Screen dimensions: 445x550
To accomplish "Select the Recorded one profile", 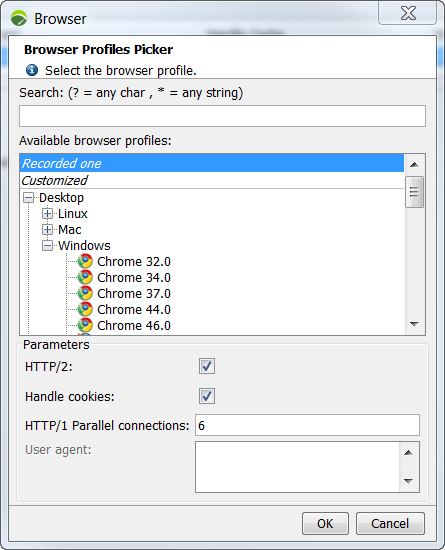I will point(212,163).
